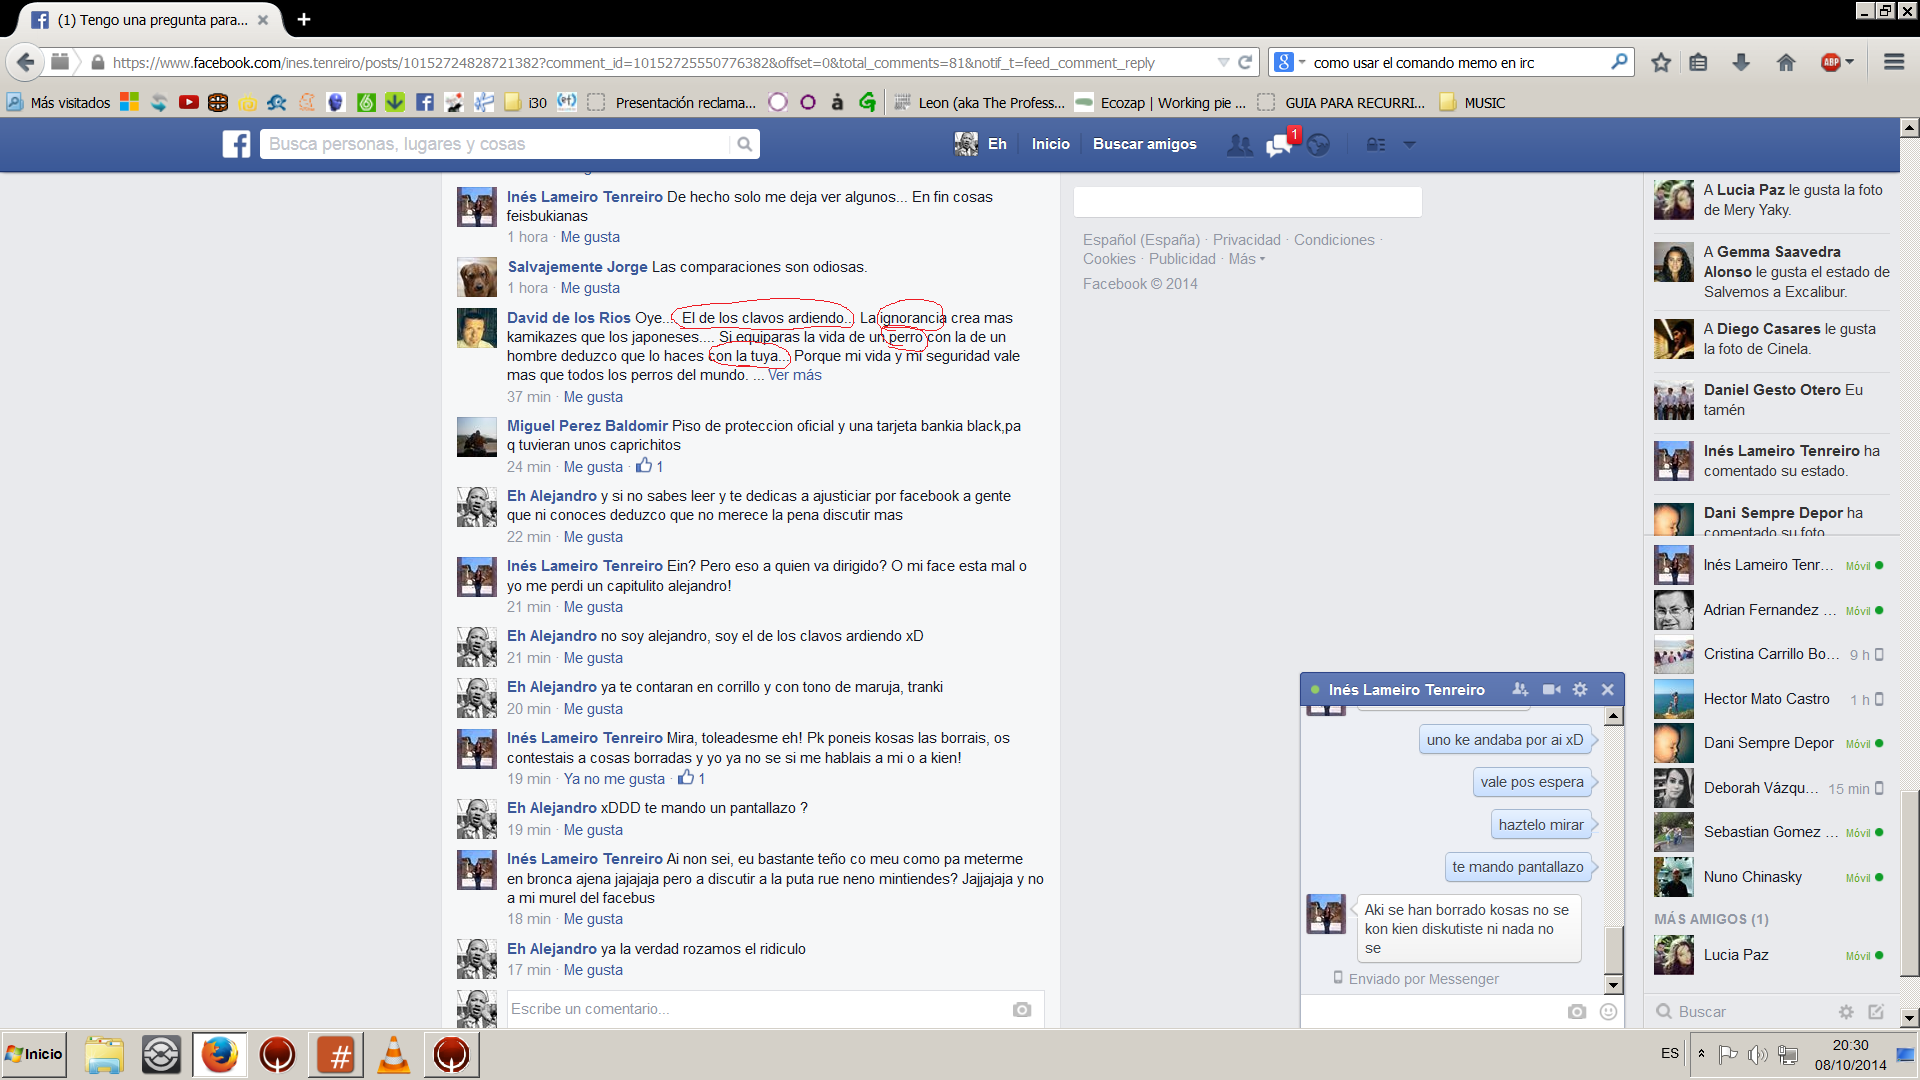Like 'De hecho solo me deja ver' comment
The width and height of the screenshot is (1920, 1080).
tap(590, 237)
